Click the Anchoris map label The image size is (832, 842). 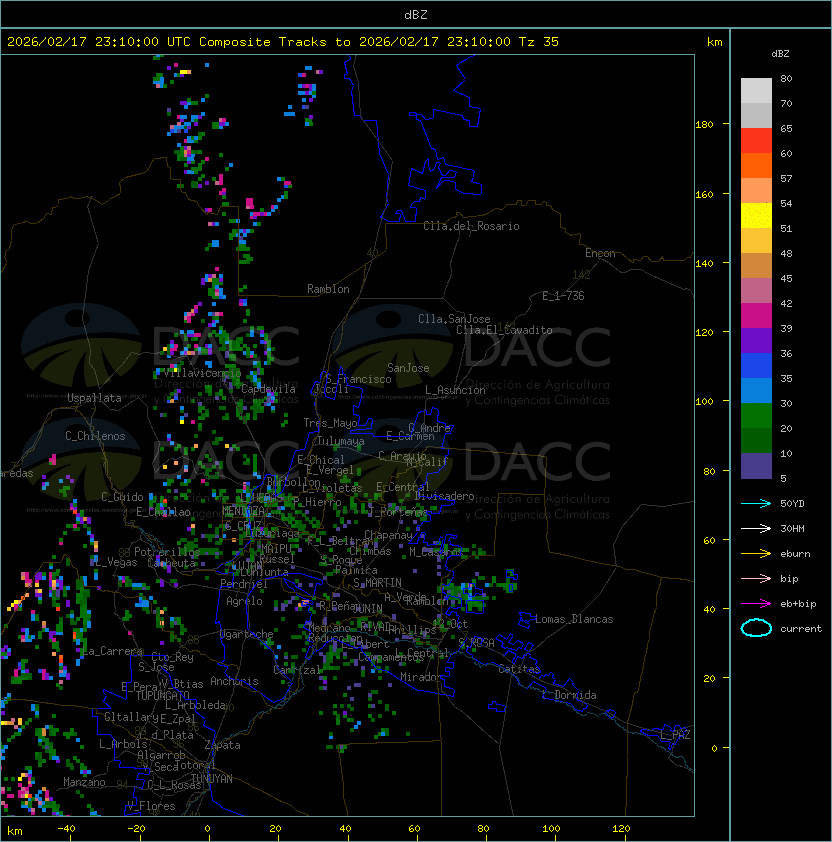click(x=234, y=681)
